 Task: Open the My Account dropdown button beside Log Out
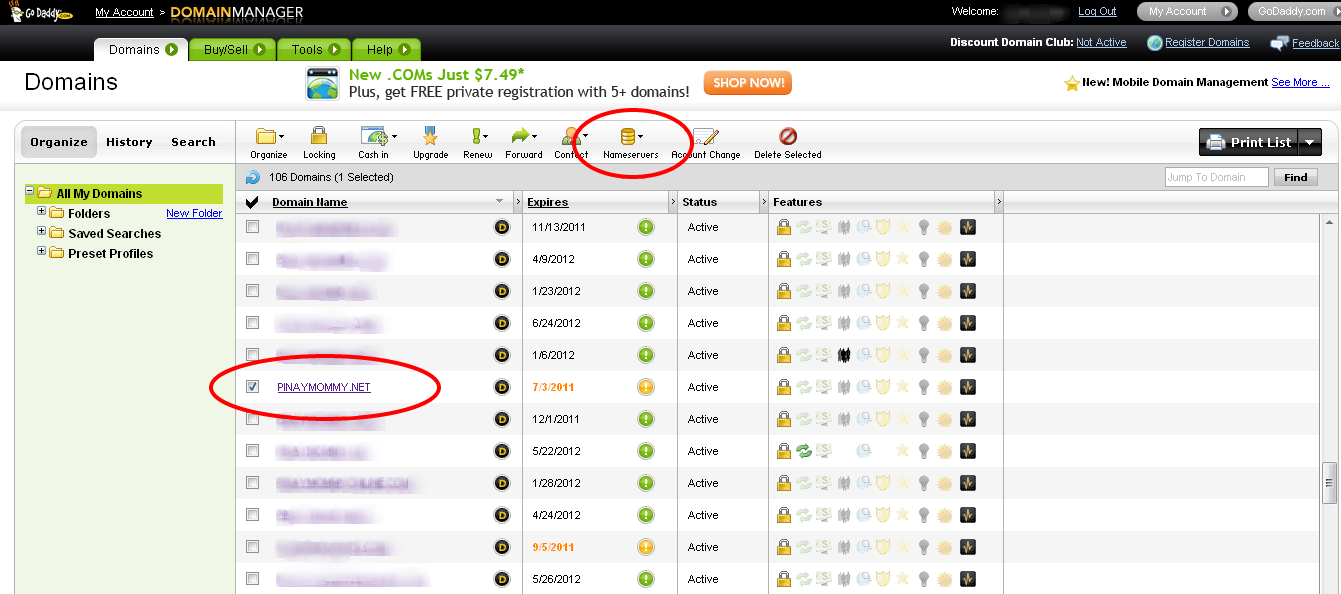[1186, 12]
